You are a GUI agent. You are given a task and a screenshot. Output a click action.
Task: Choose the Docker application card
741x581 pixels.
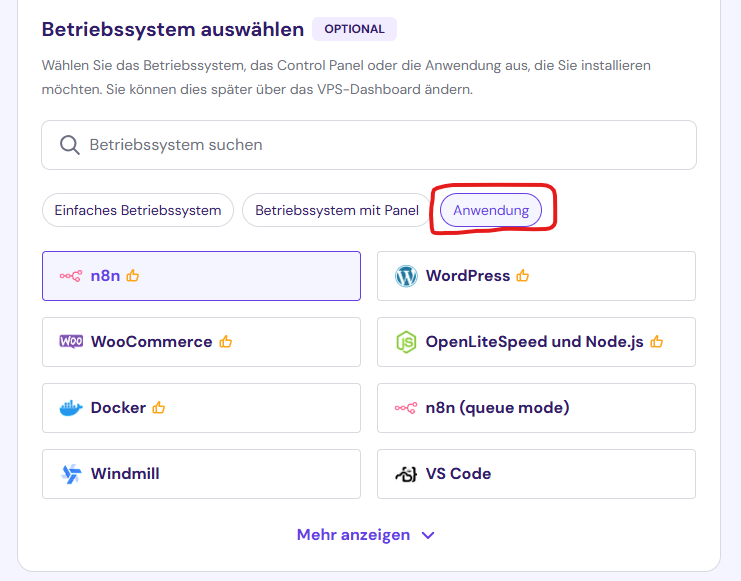[200, 408]
